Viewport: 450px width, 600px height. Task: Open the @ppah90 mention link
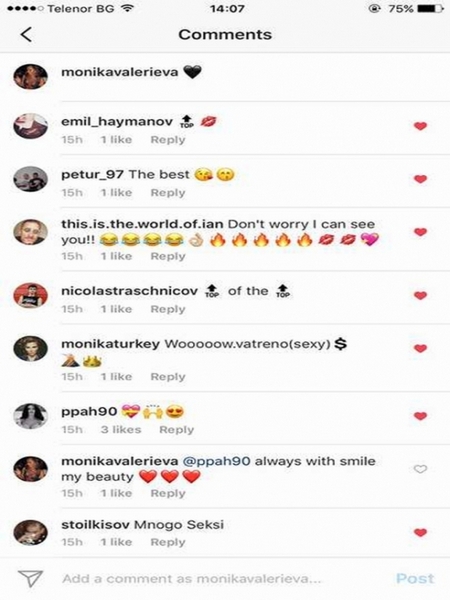217,461
